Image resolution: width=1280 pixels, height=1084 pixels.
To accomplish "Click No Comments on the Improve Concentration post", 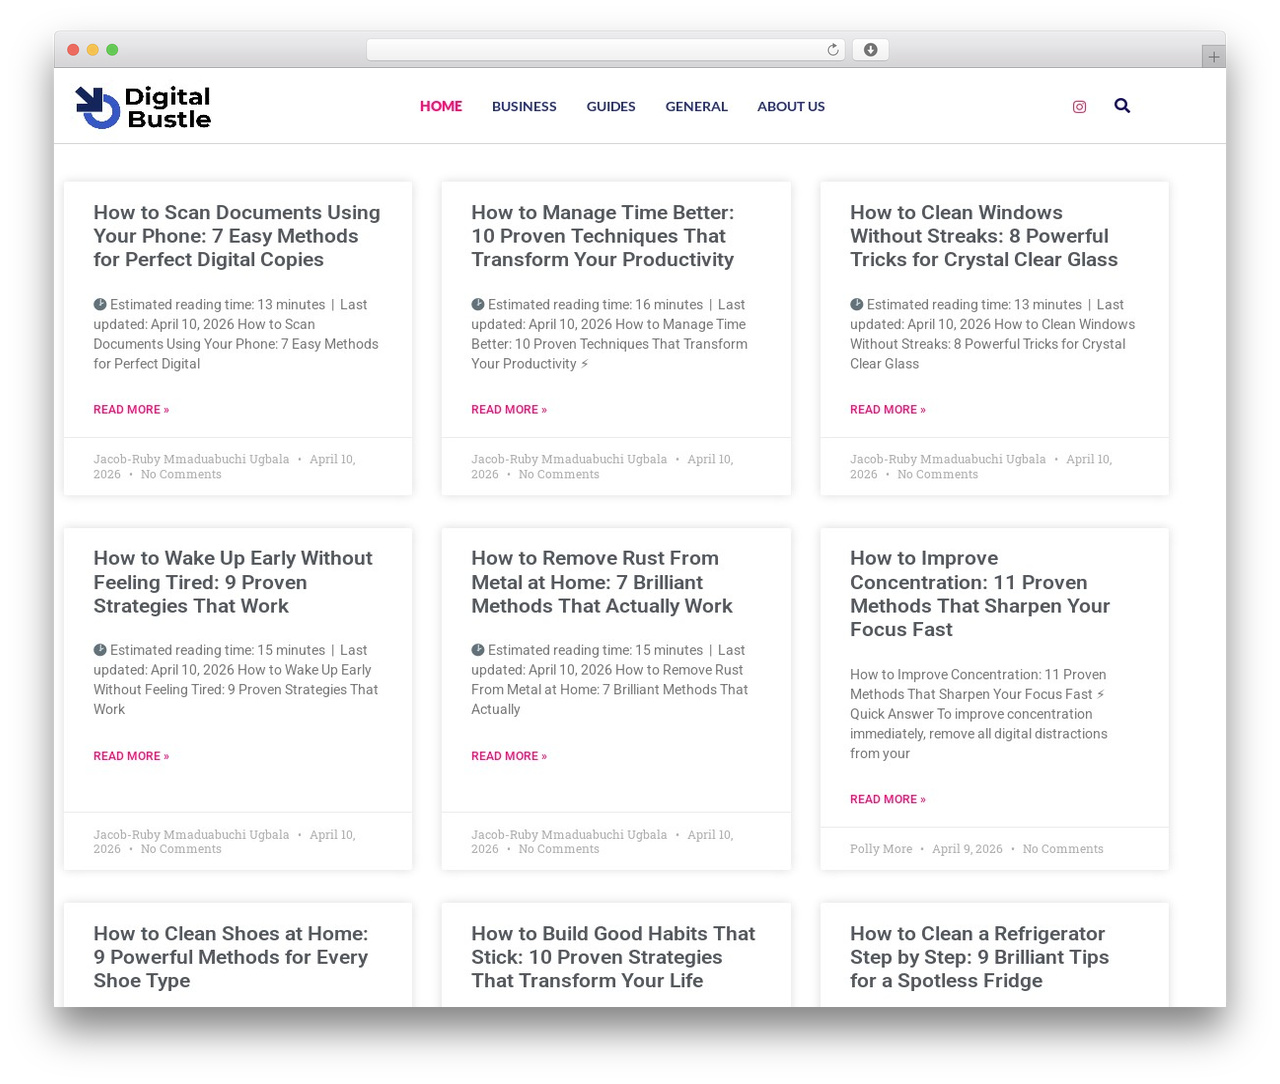I will pos(1063,849).
